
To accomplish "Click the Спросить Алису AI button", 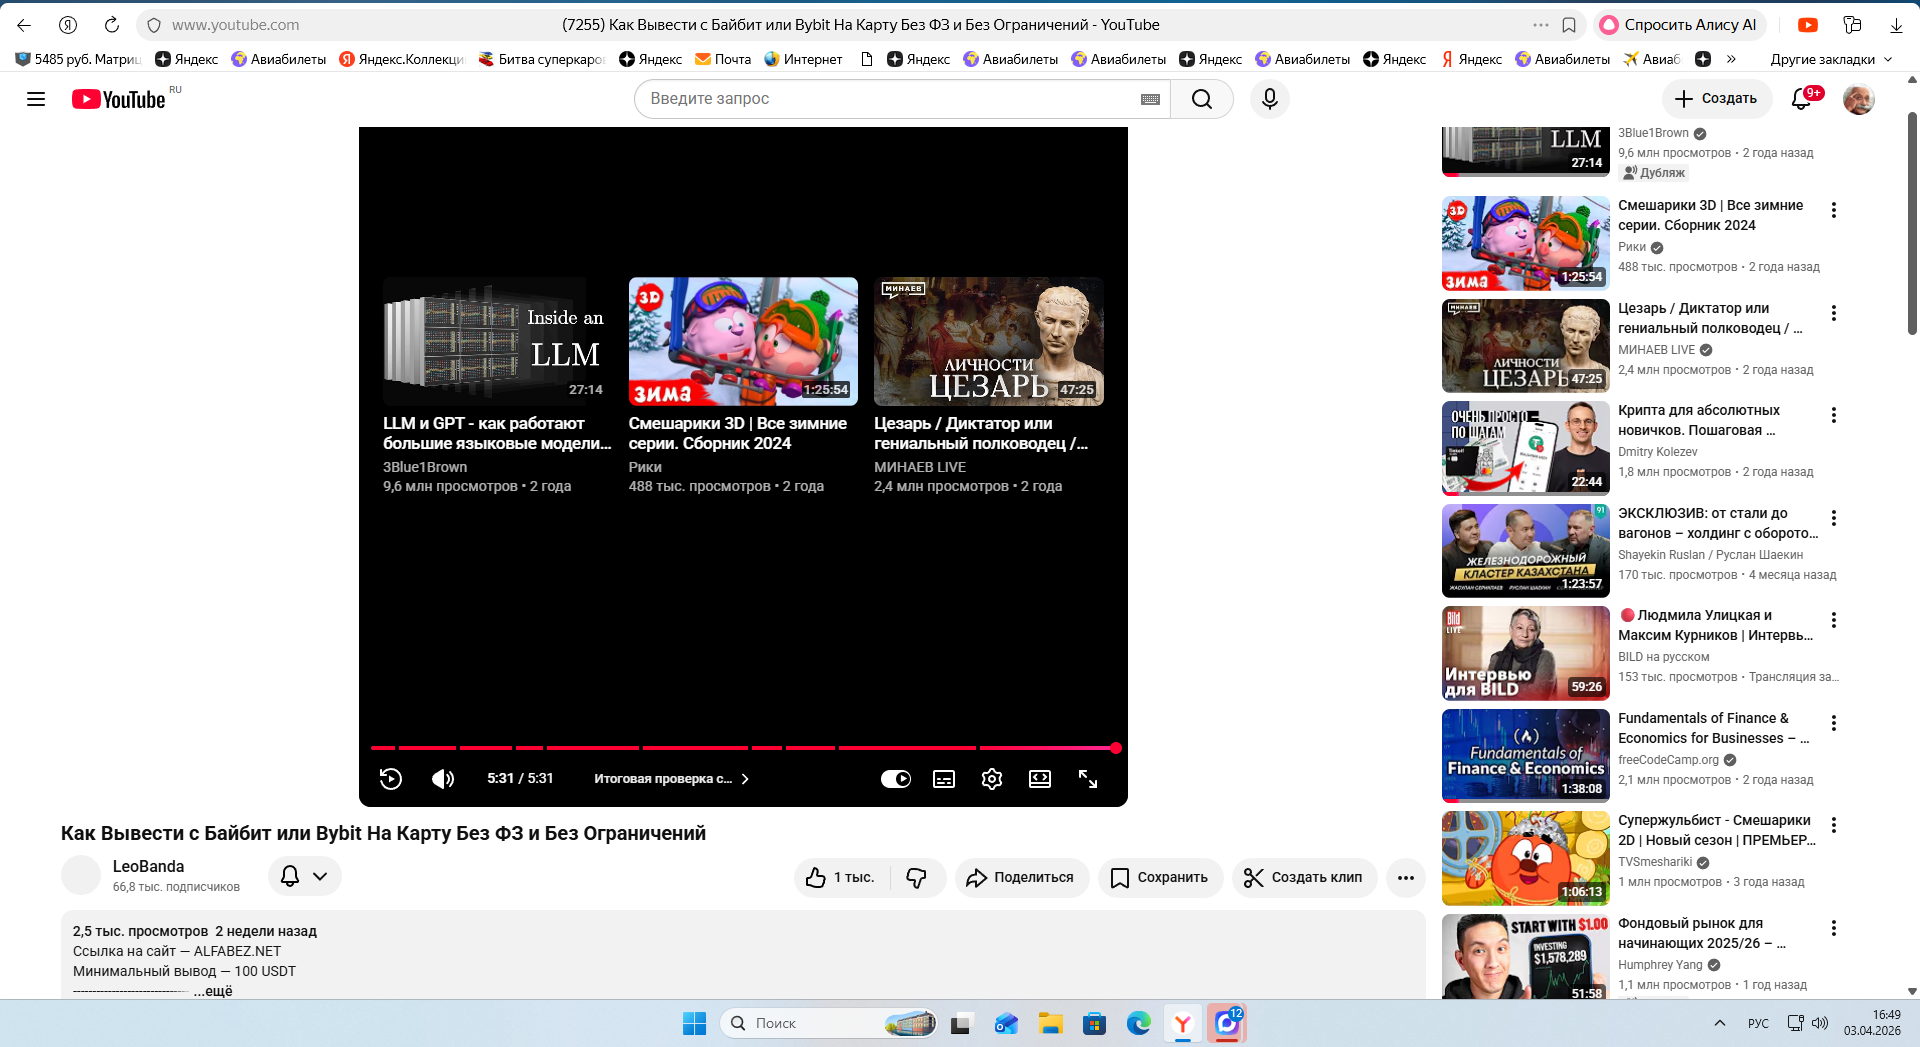I will point(1680,25).
